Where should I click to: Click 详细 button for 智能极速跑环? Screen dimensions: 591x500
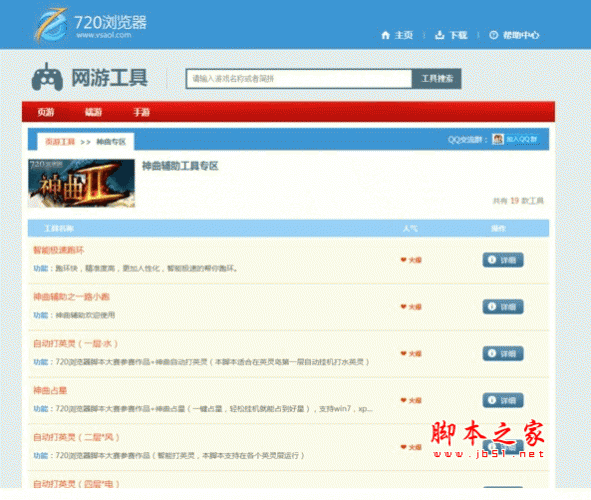point(503,260)
